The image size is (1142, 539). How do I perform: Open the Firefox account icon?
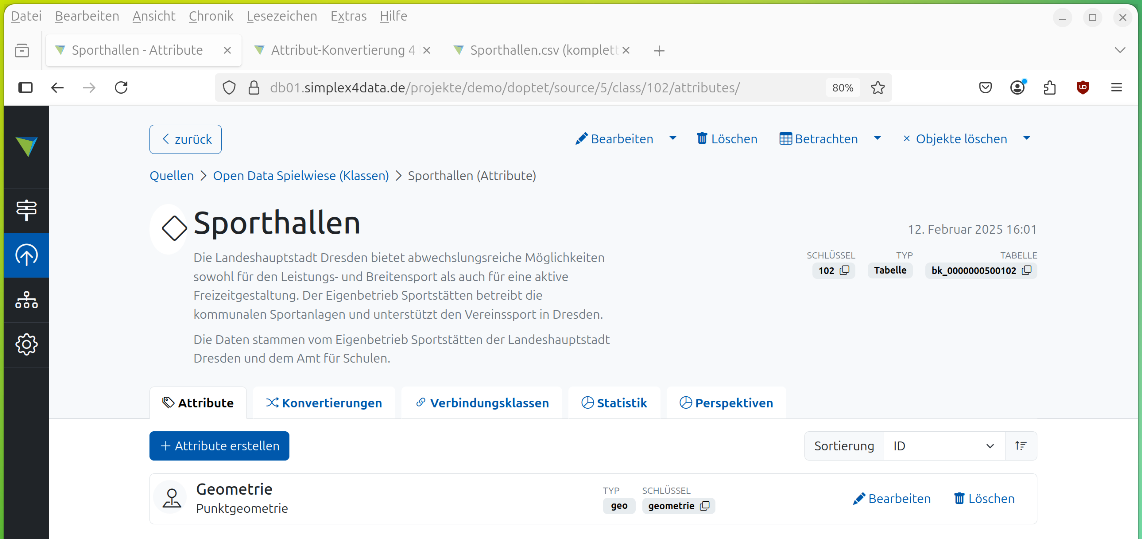1017,87
